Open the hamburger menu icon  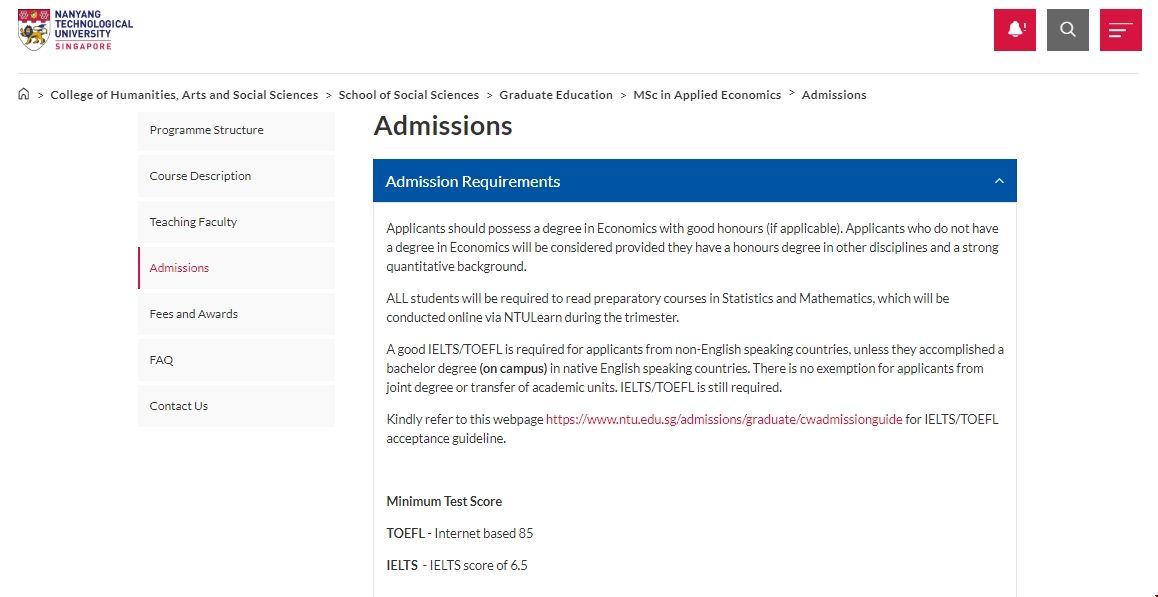tap(1120, 30)
